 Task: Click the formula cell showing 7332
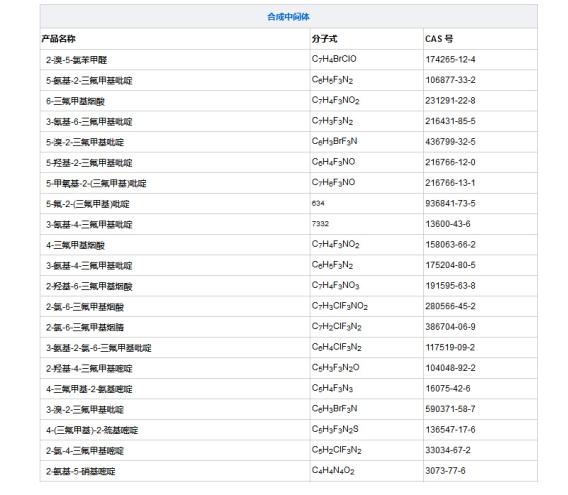[320, 224]
